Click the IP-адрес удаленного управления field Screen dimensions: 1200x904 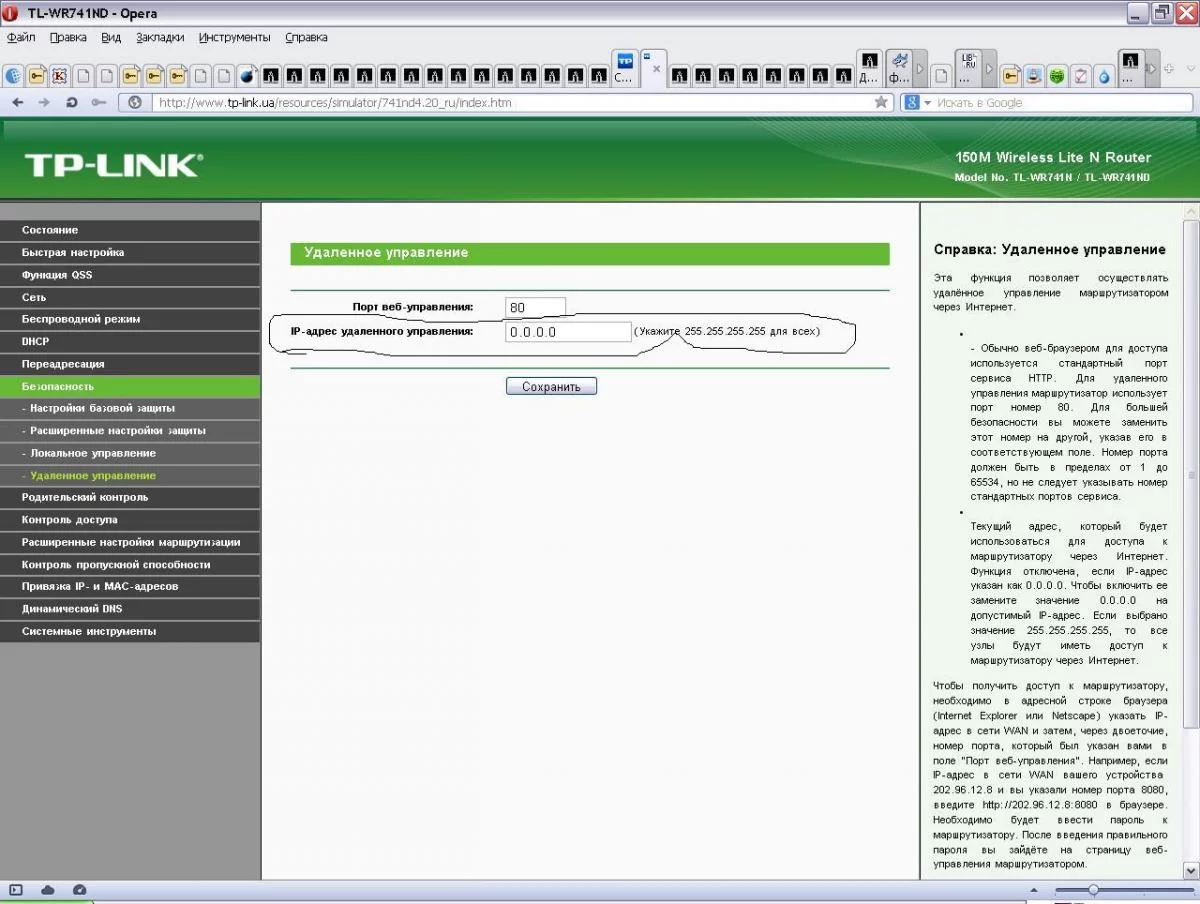pos(568,332)
